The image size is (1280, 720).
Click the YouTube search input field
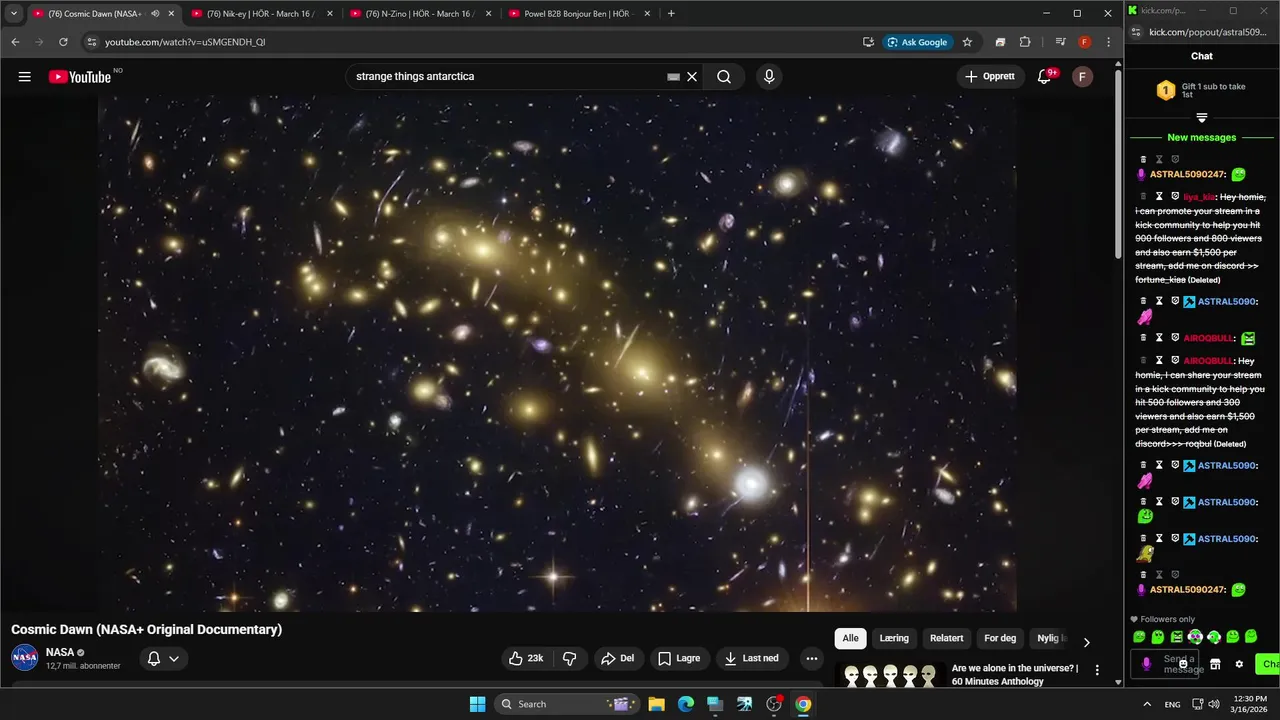(510, 77)
